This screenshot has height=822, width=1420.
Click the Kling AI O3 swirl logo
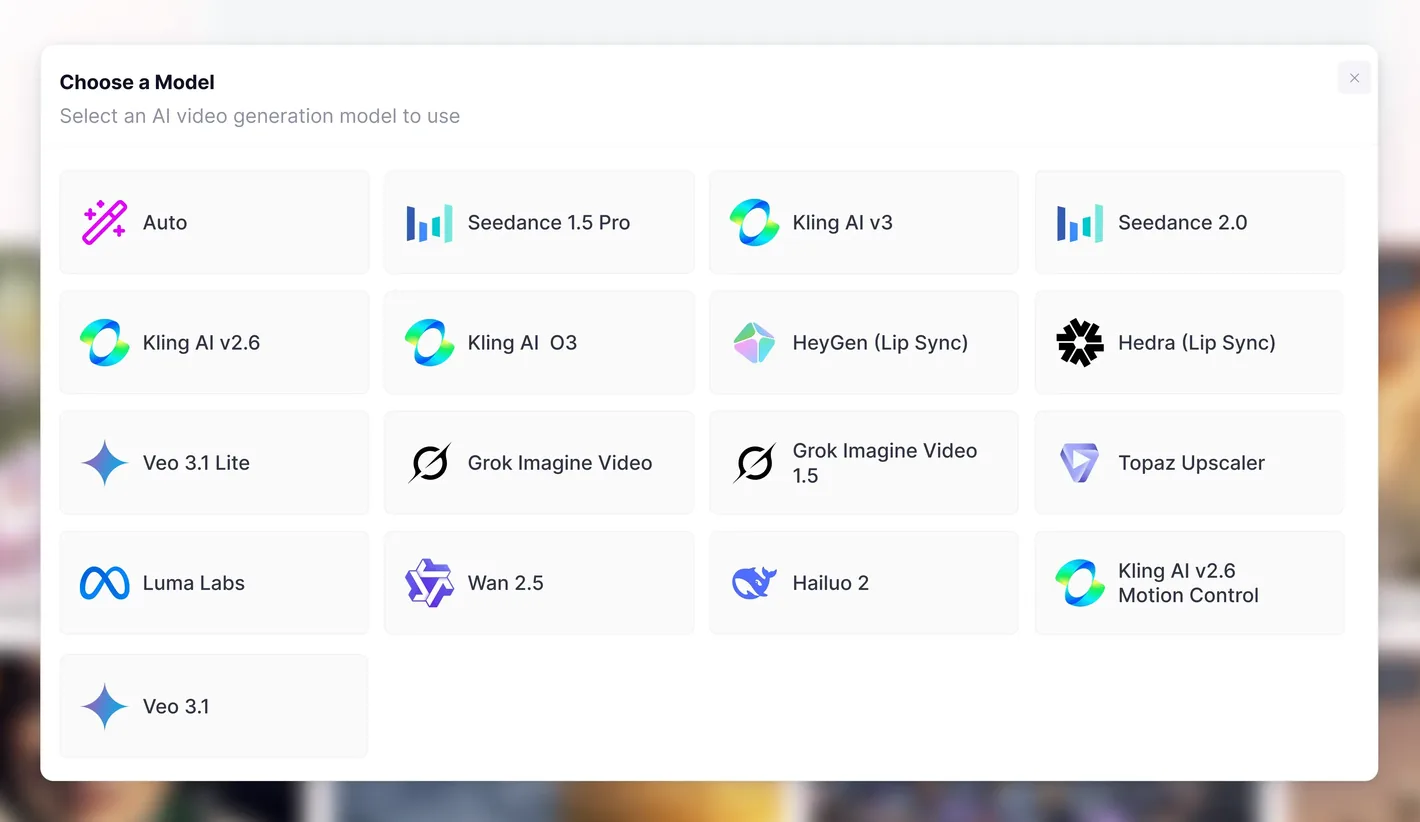pyautogui.click(x=429, y=342)
